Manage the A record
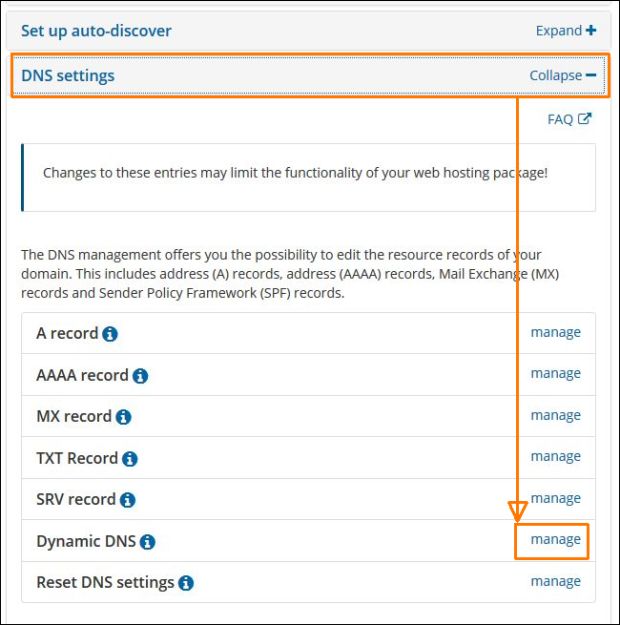Screen dimensions: 620x625 click(555, 332)
